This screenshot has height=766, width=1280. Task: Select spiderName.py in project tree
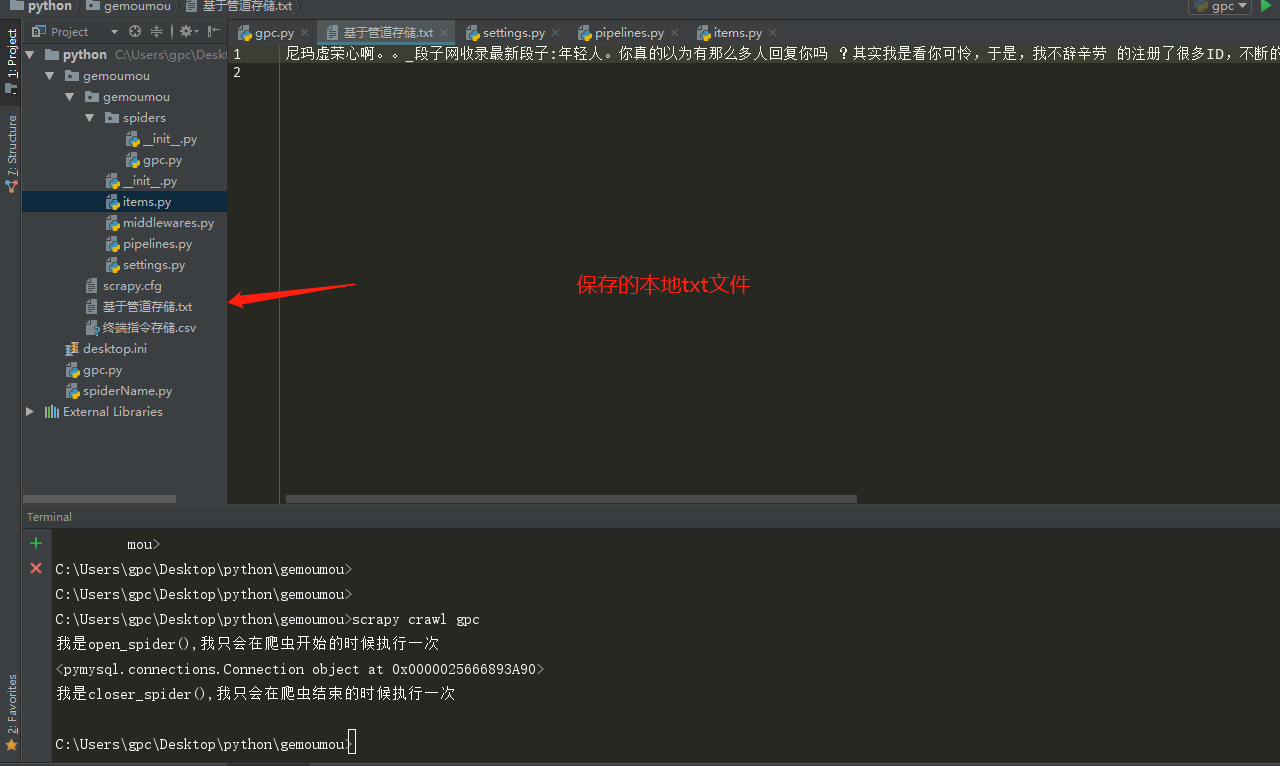119,391
